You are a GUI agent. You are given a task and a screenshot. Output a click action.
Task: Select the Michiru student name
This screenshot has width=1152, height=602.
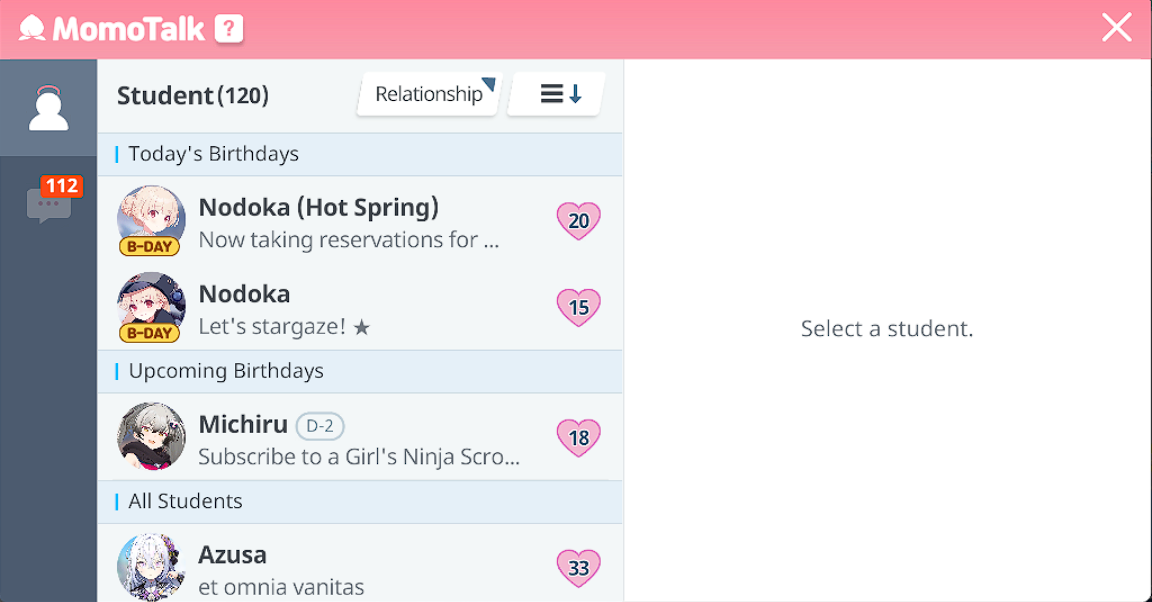(243, 424)
